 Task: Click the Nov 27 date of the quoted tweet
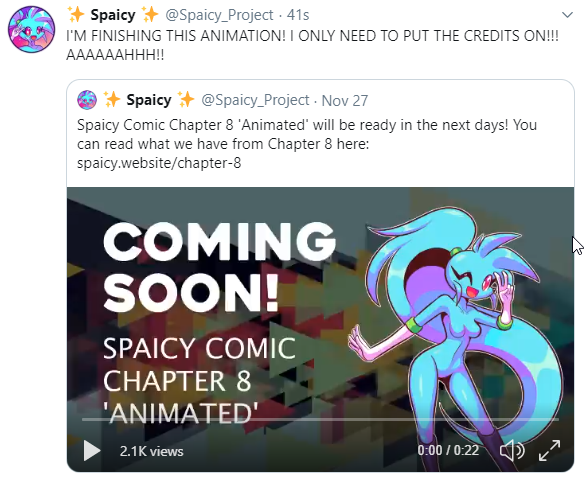pyautogui.click(x=345, y=101)
